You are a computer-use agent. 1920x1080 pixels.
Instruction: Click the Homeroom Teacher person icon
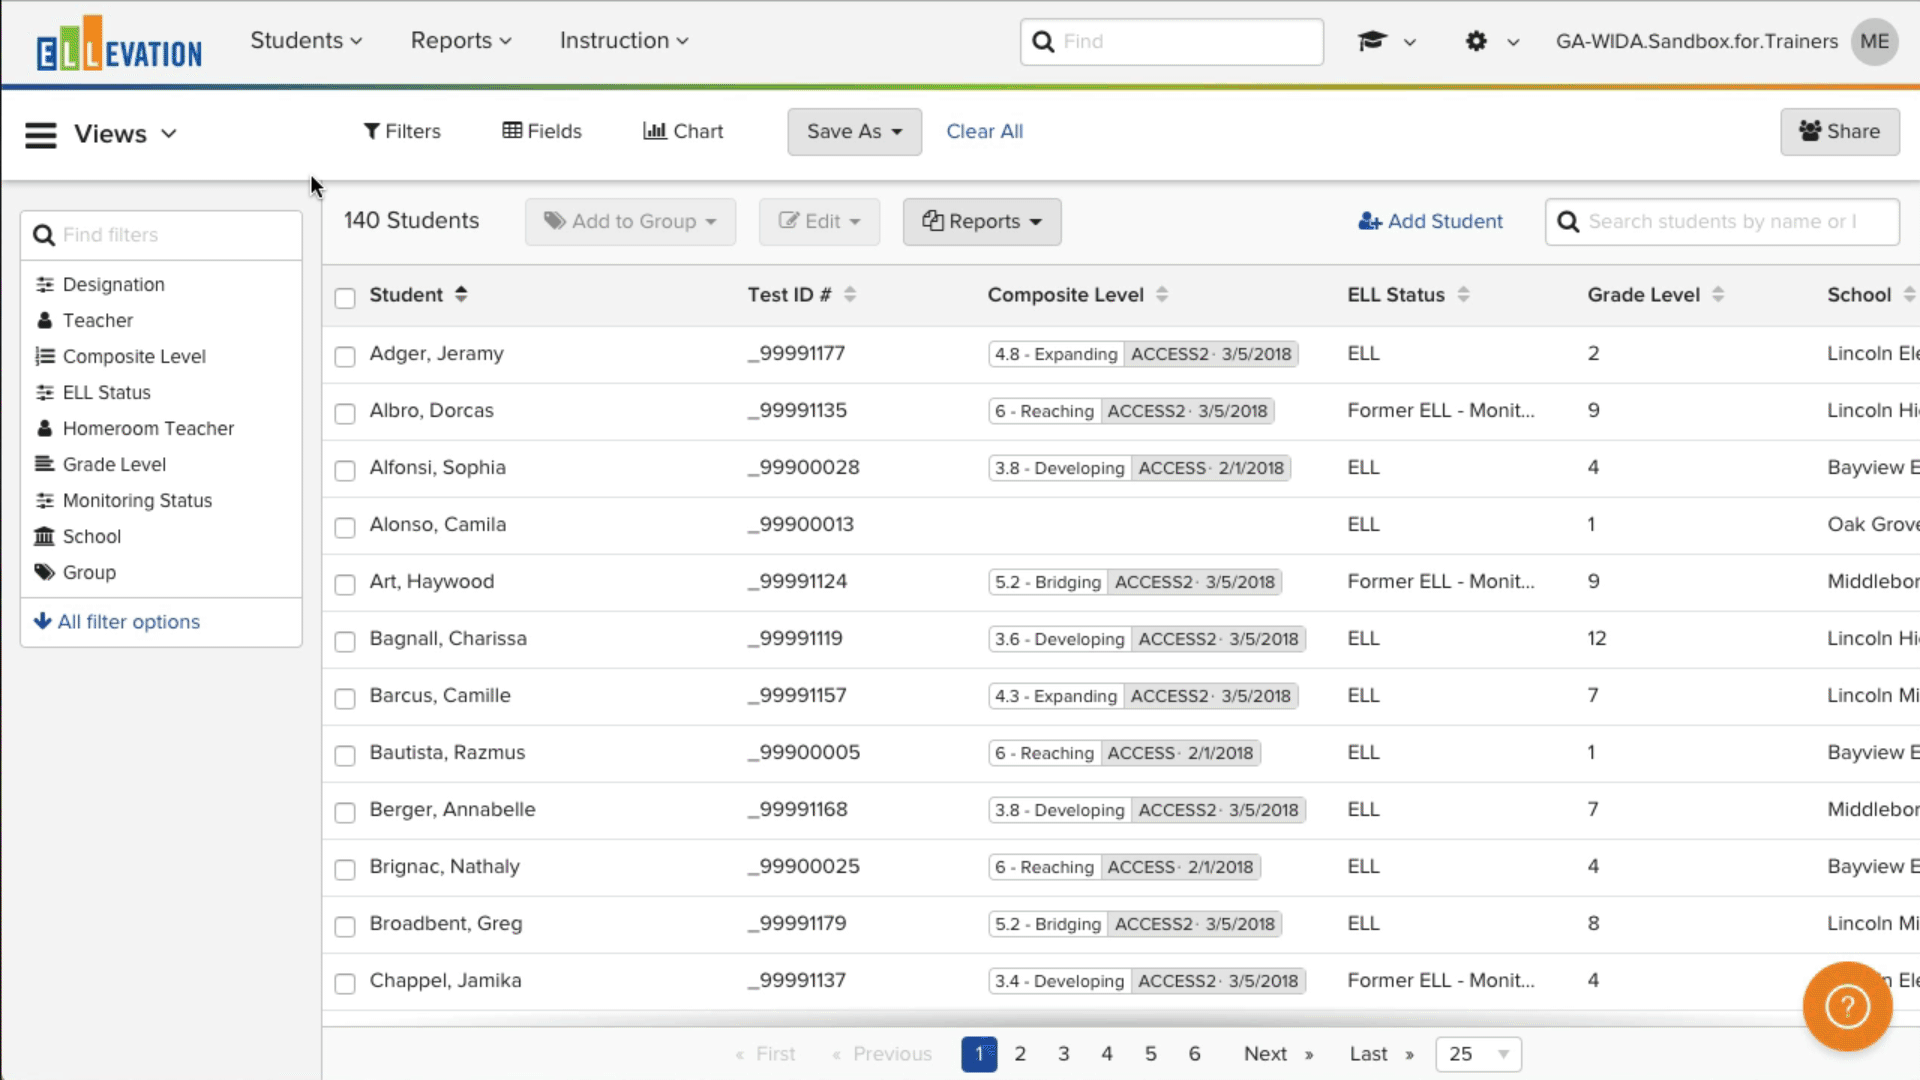45,429
